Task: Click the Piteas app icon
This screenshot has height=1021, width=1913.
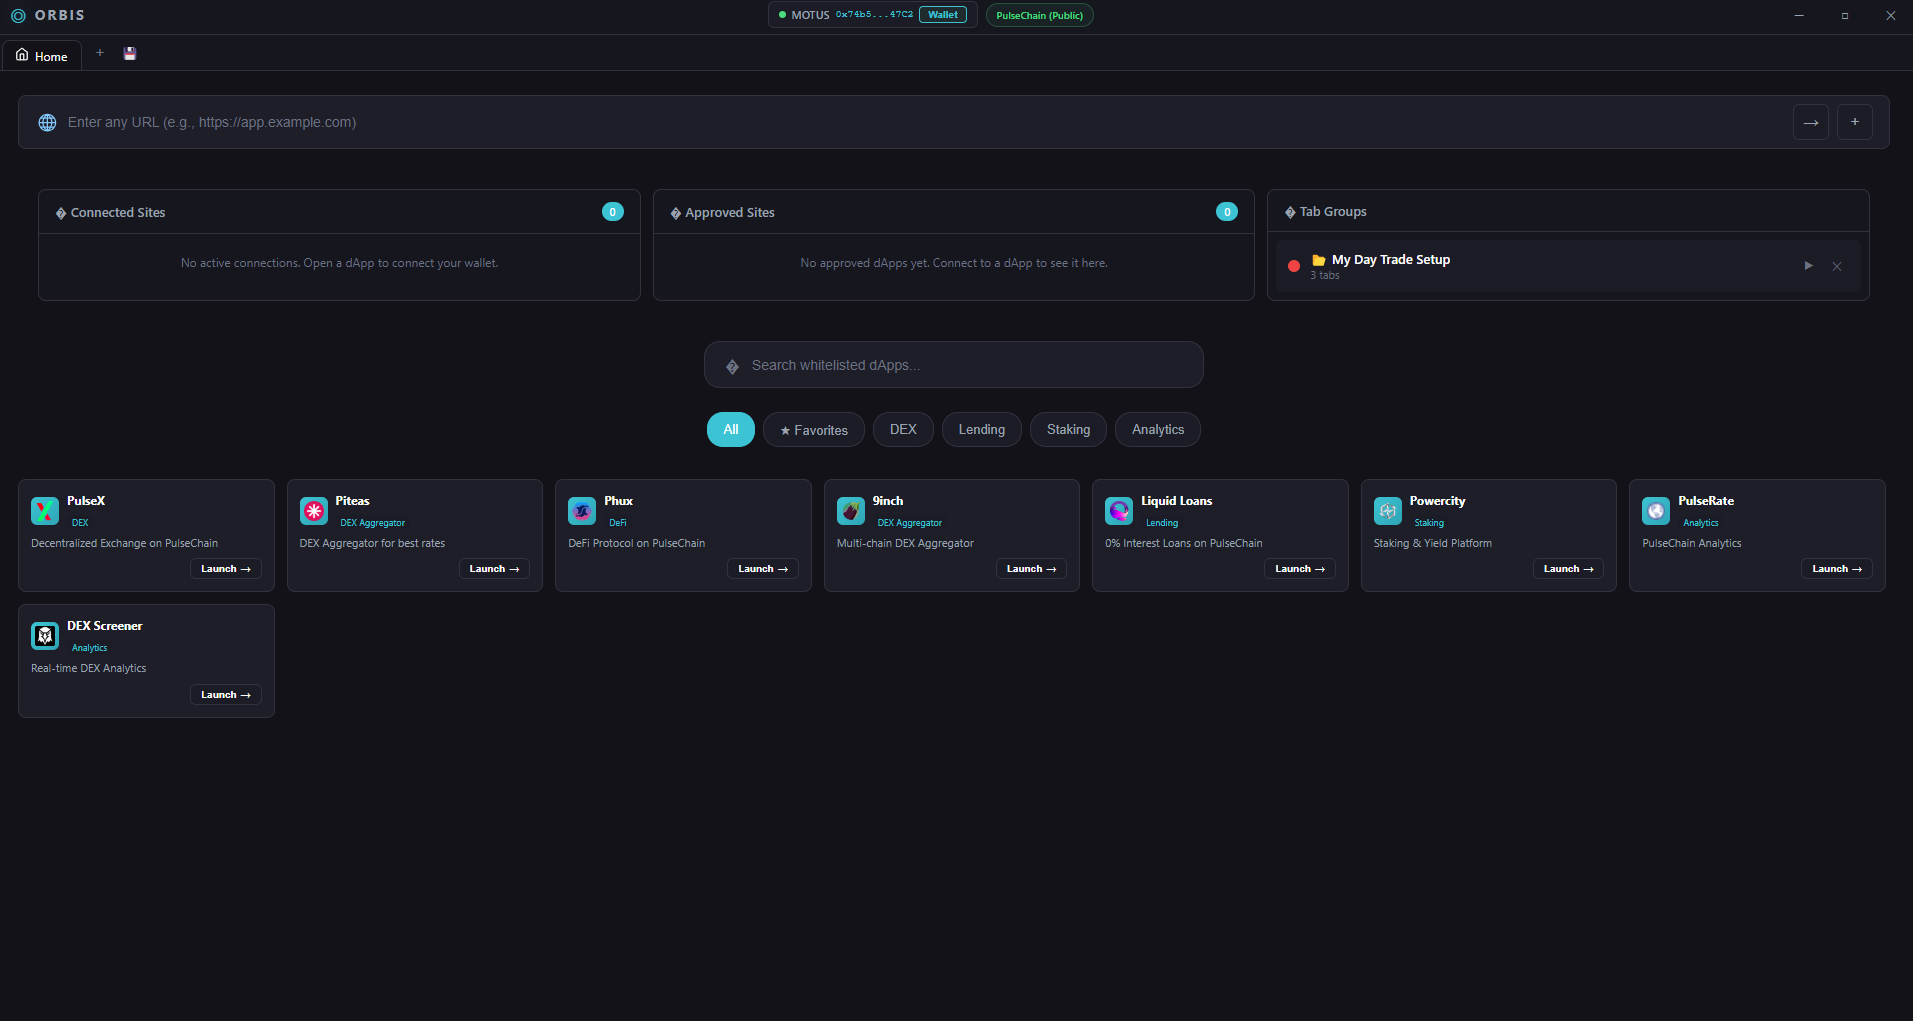Action: [x=314, y=511]
